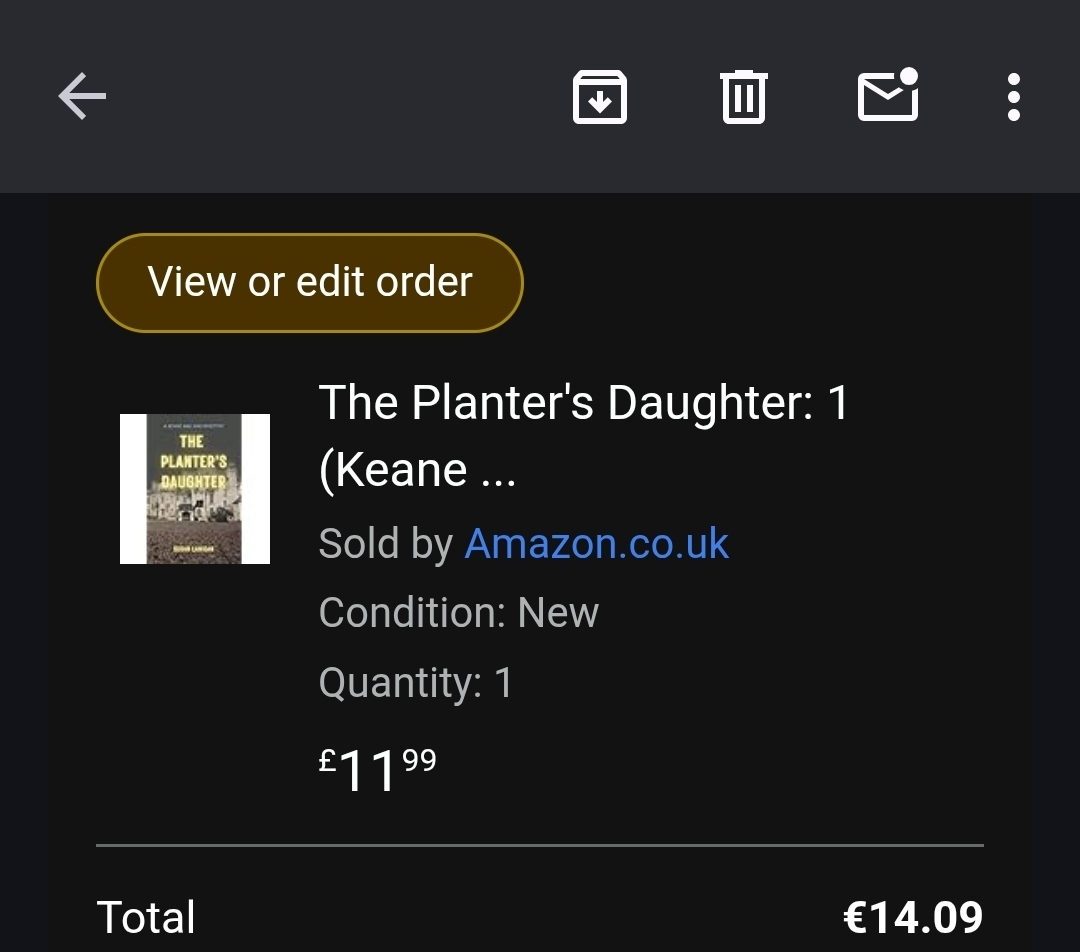This screenshot has width=1080, height=952.
Task: Tap the Quantity: 1 line
Action: point(415,683)
